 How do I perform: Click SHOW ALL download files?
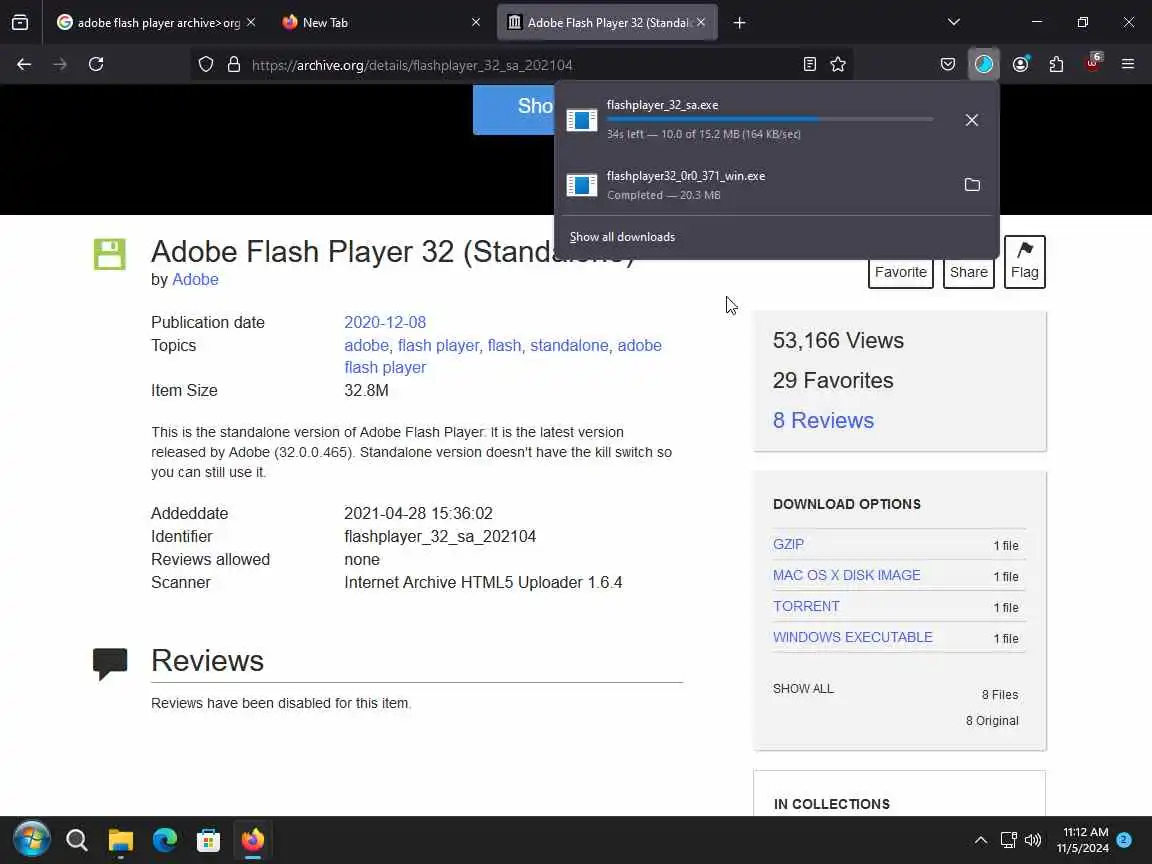(803, 688)
